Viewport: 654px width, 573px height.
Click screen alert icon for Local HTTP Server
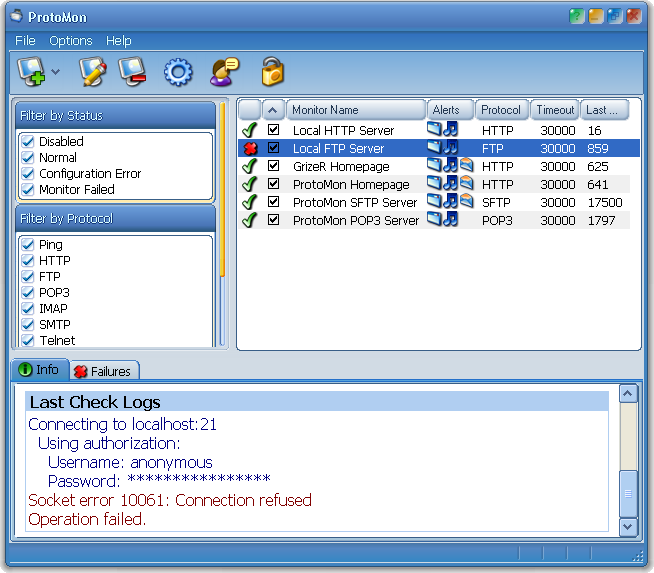434,129
